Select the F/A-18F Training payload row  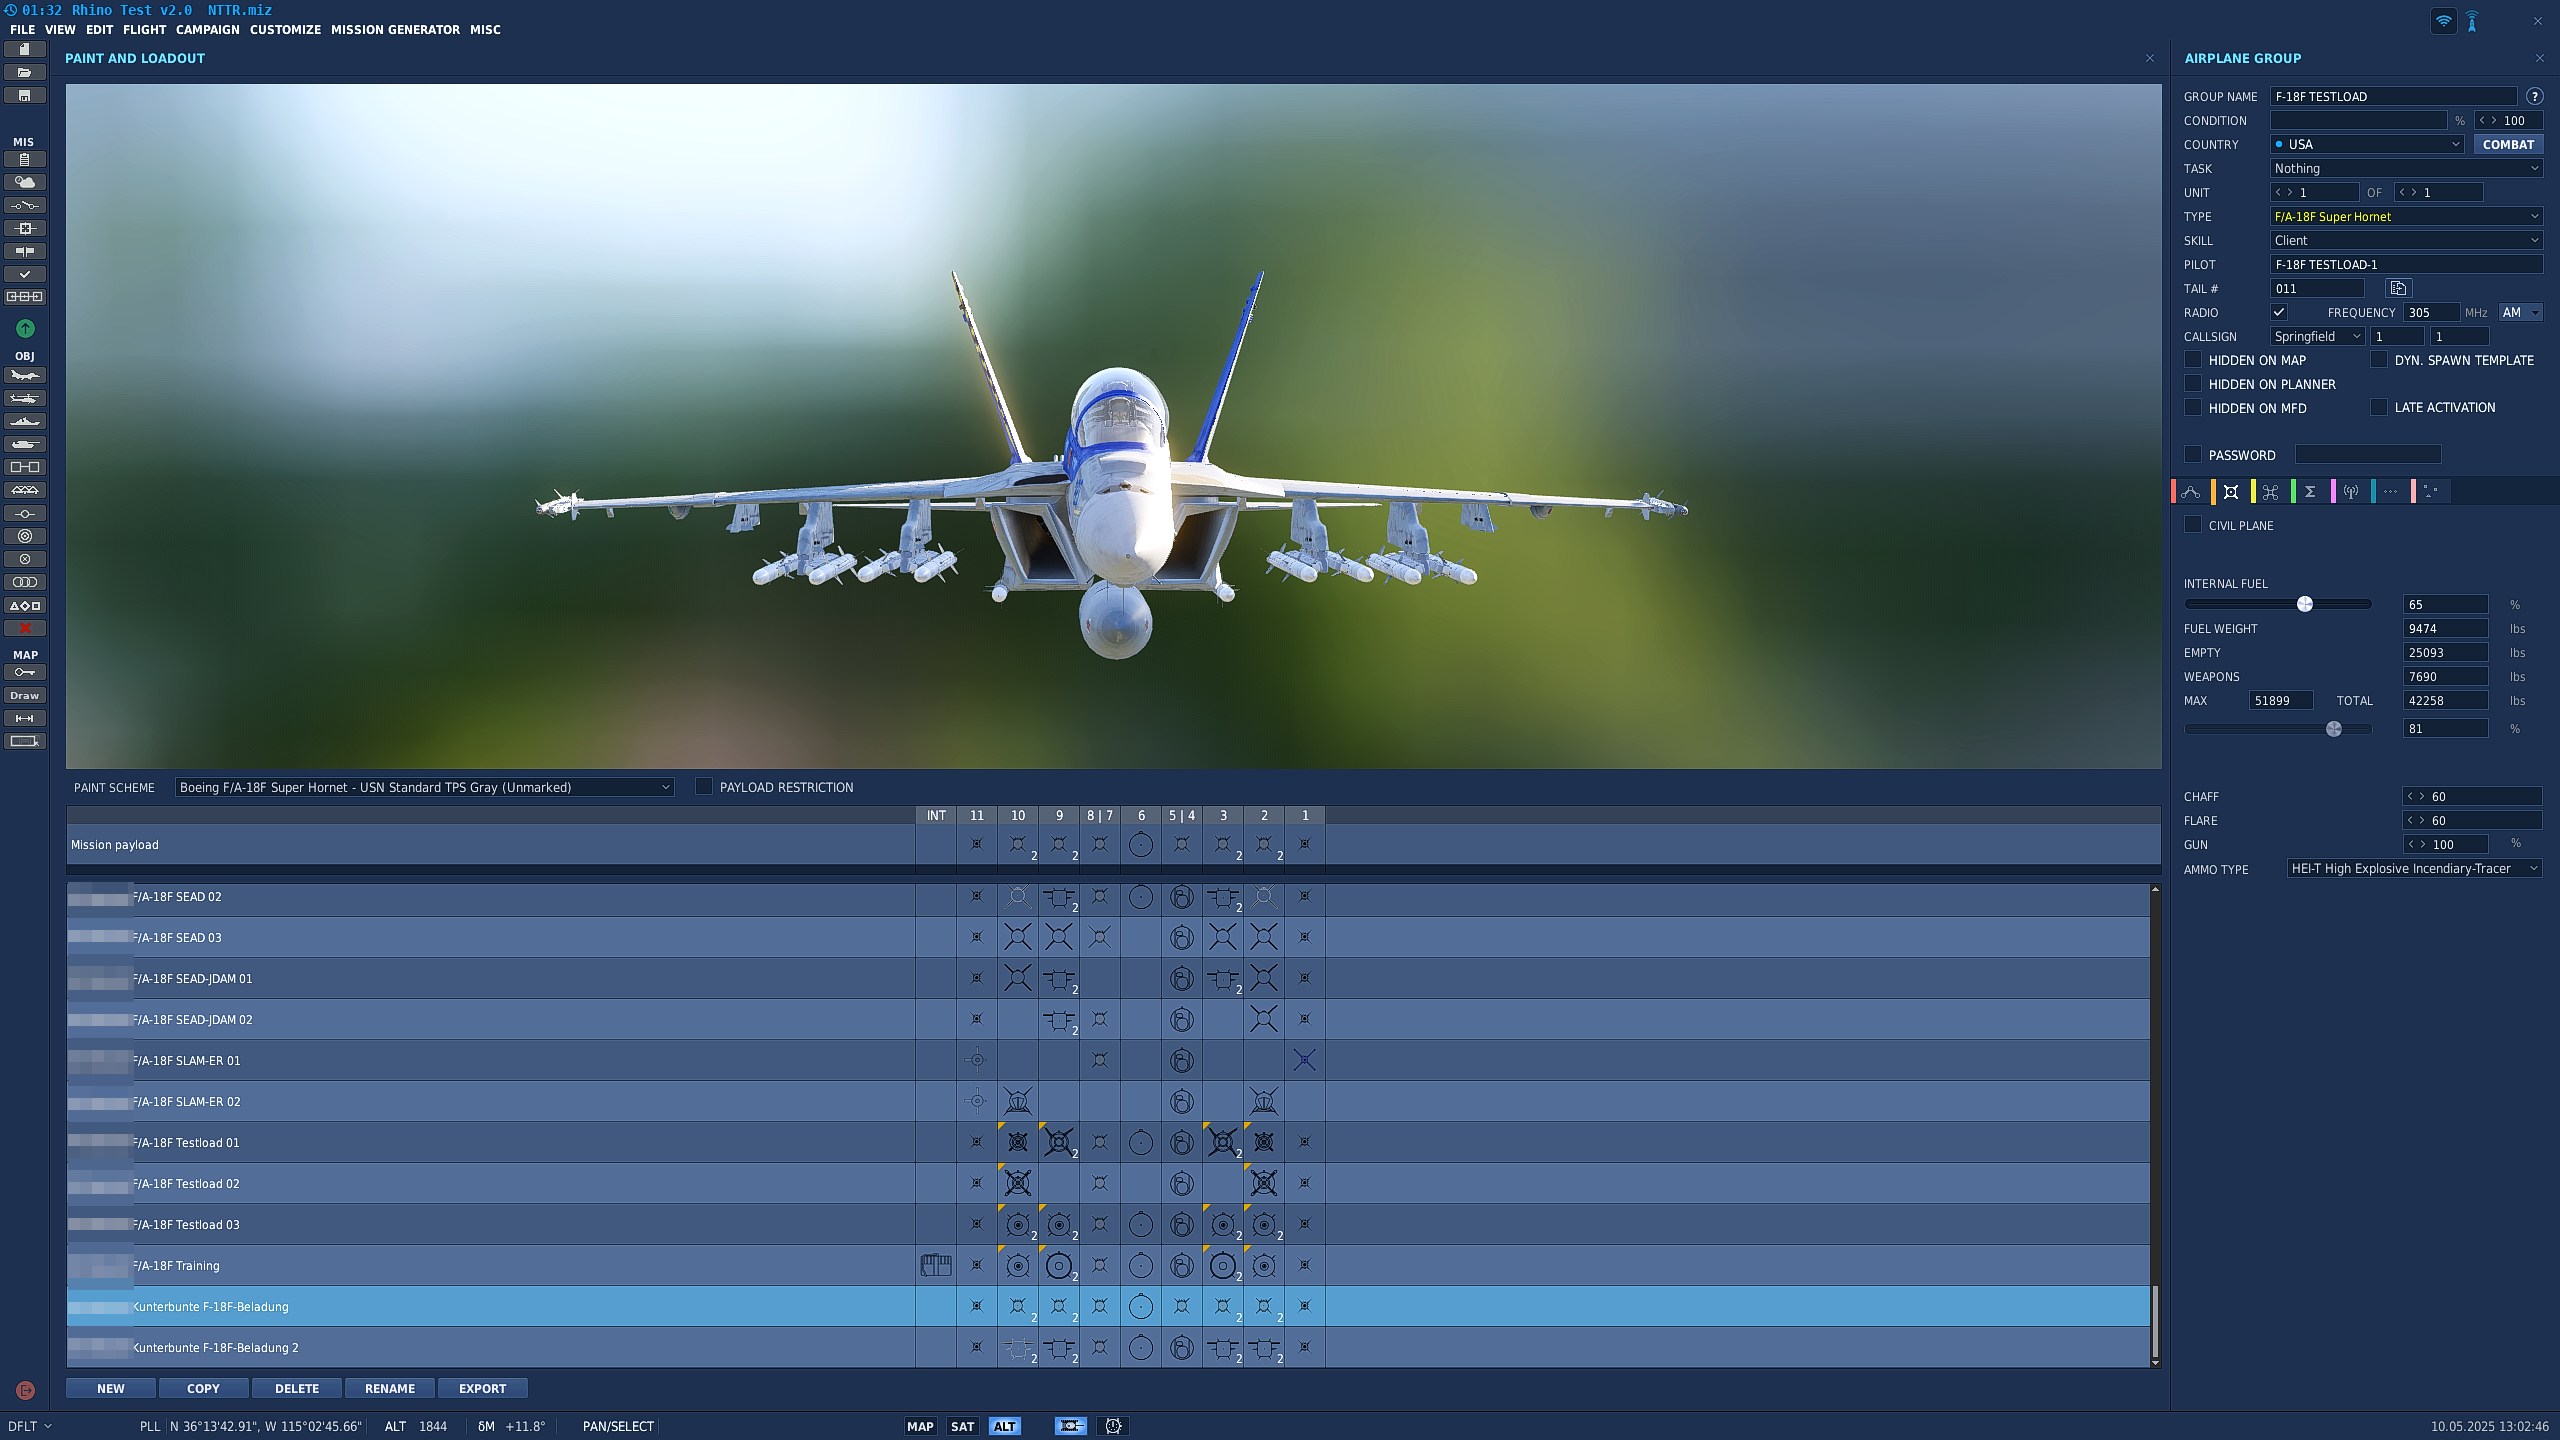click(x=1108, y=1265)
